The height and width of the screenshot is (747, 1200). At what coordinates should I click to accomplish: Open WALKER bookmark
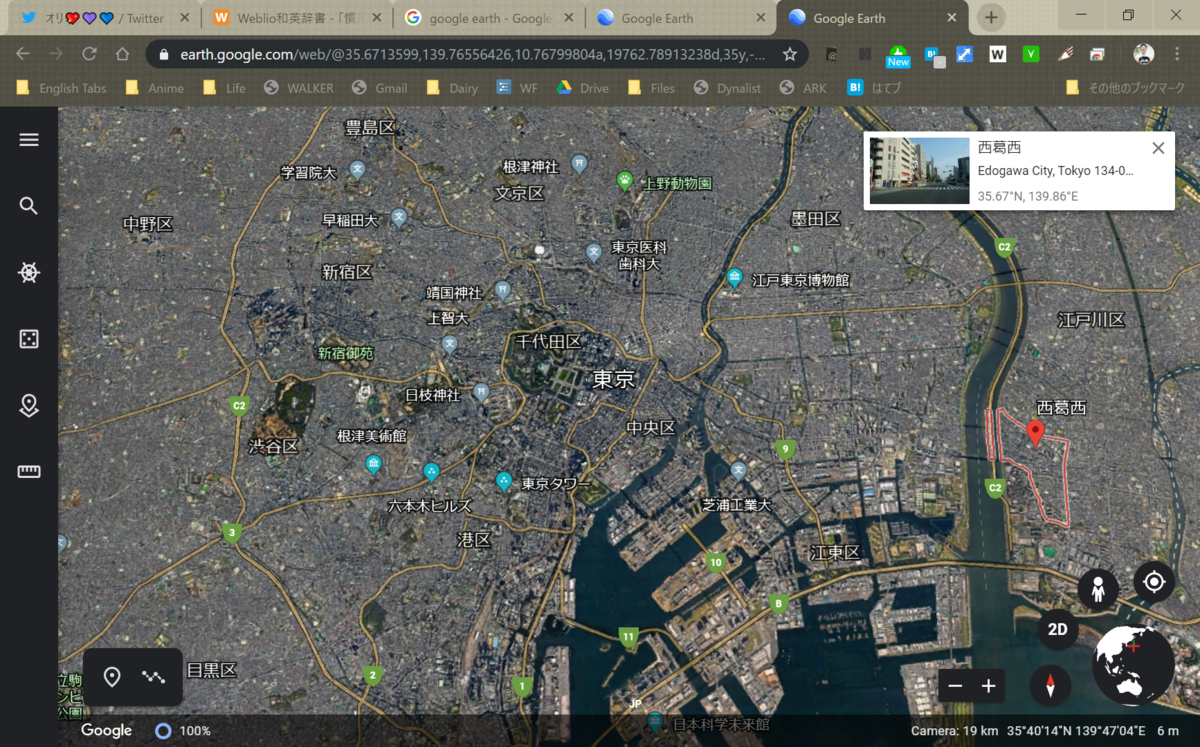(x=298, y=88)
